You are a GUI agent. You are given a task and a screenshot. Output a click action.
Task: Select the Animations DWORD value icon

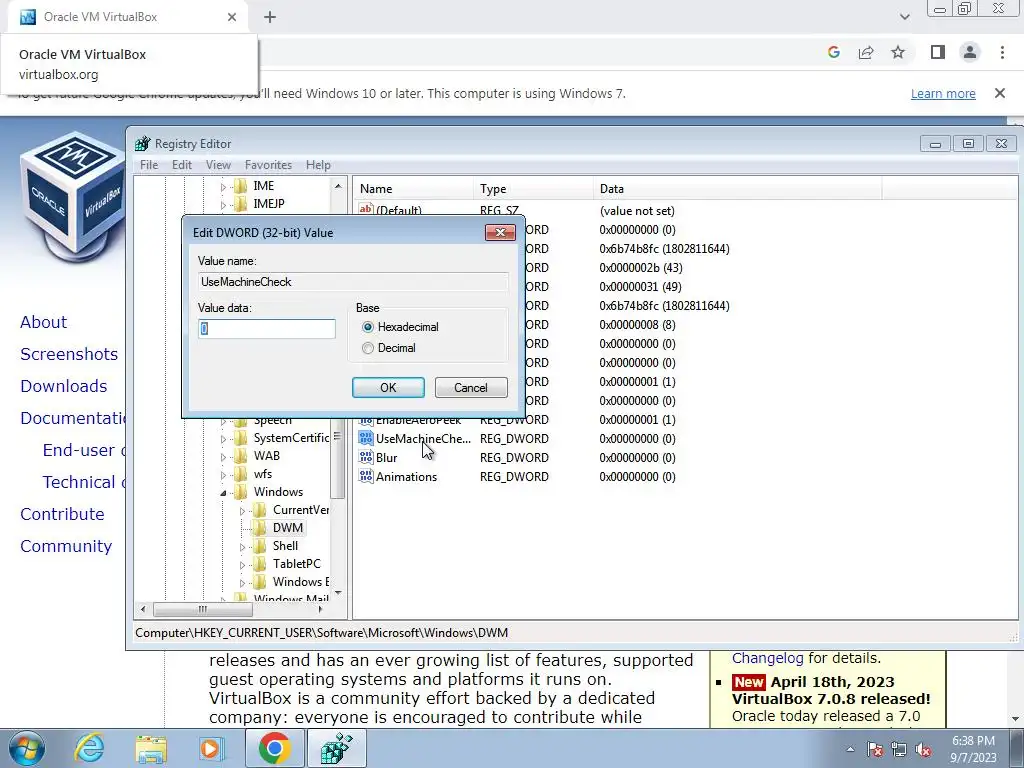click(366, 476)
